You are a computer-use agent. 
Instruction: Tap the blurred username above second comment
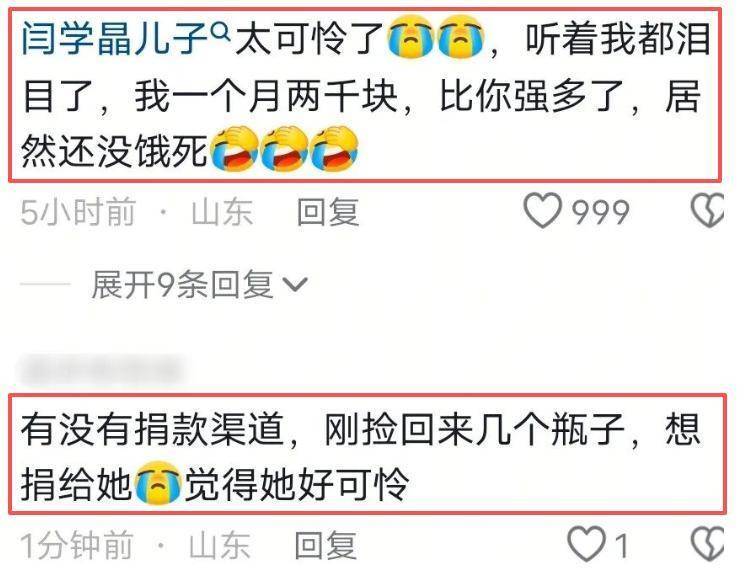point(101,370)
